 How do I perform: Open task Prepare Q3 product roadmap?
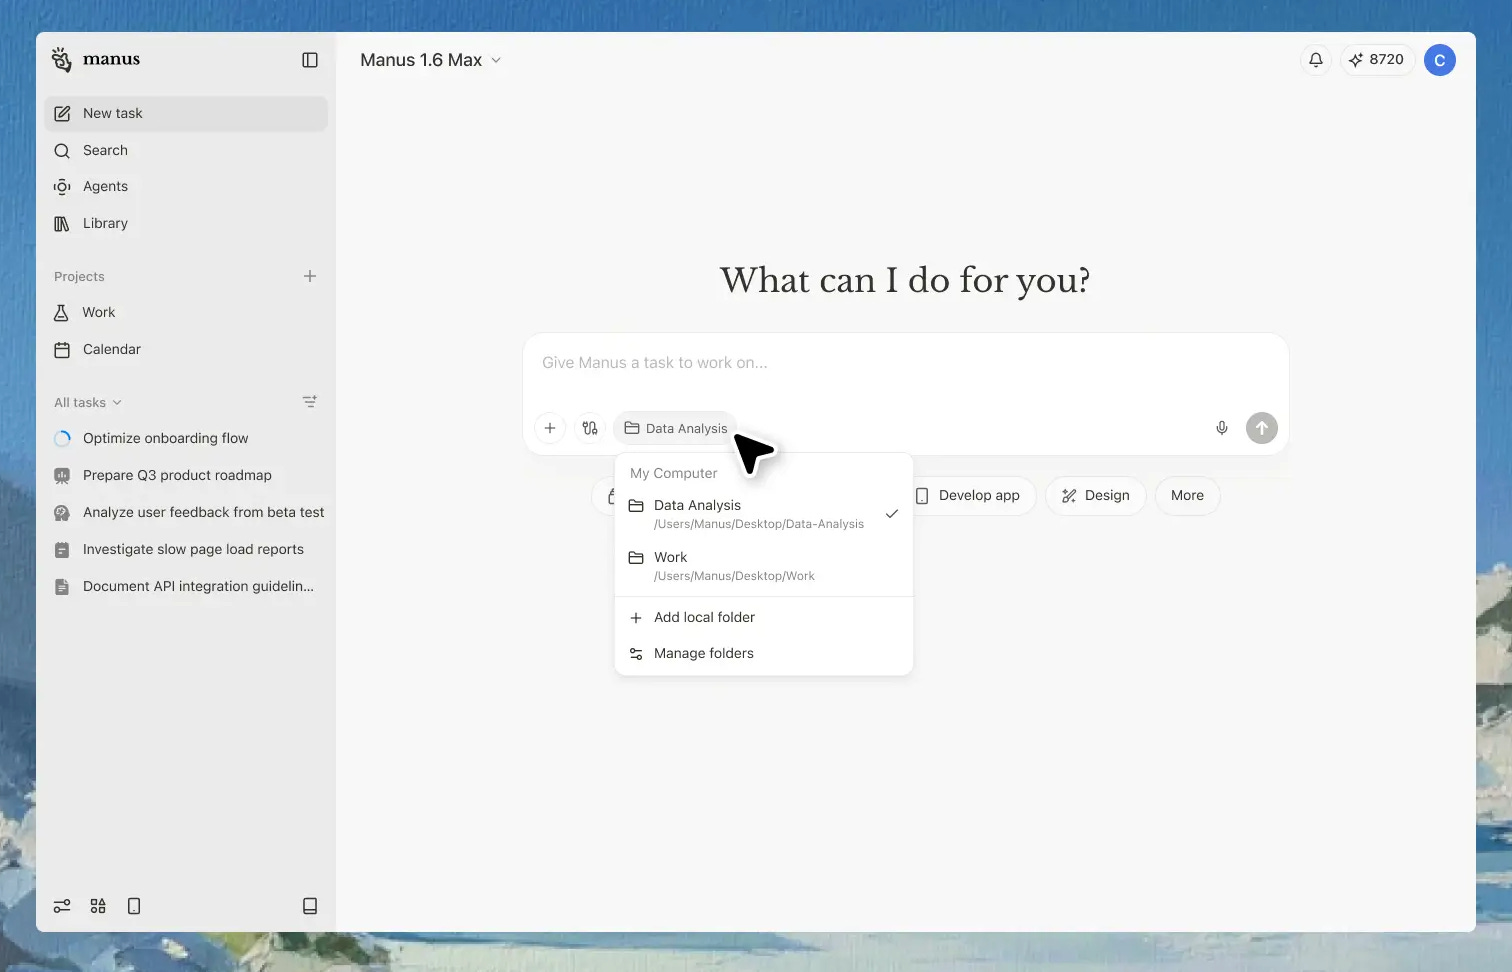(186, 475)
